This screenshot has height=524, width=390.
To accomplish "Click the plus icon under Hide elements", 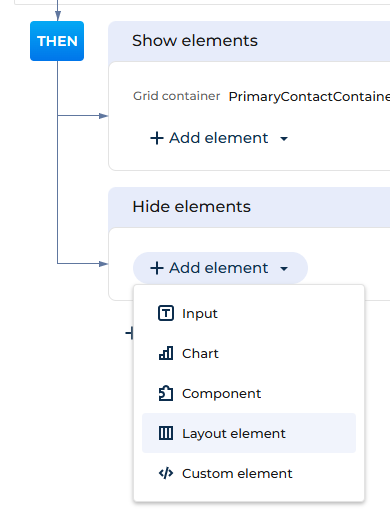I will tap(157, 268).
